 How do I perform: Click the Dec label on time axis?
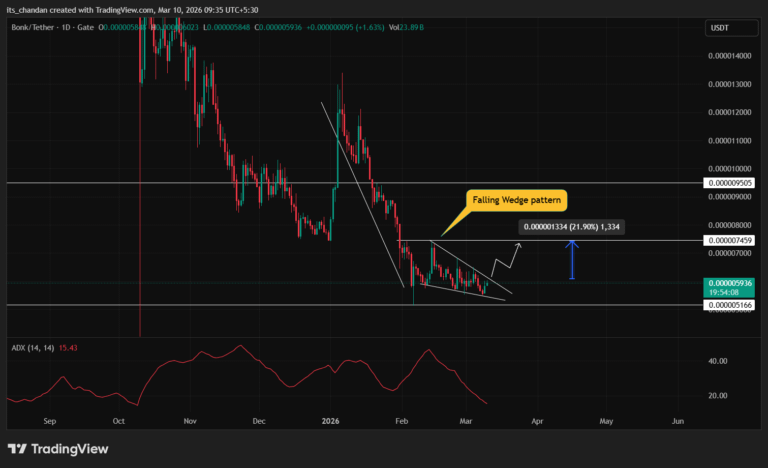pyautogui.click(x=259, y=421)
